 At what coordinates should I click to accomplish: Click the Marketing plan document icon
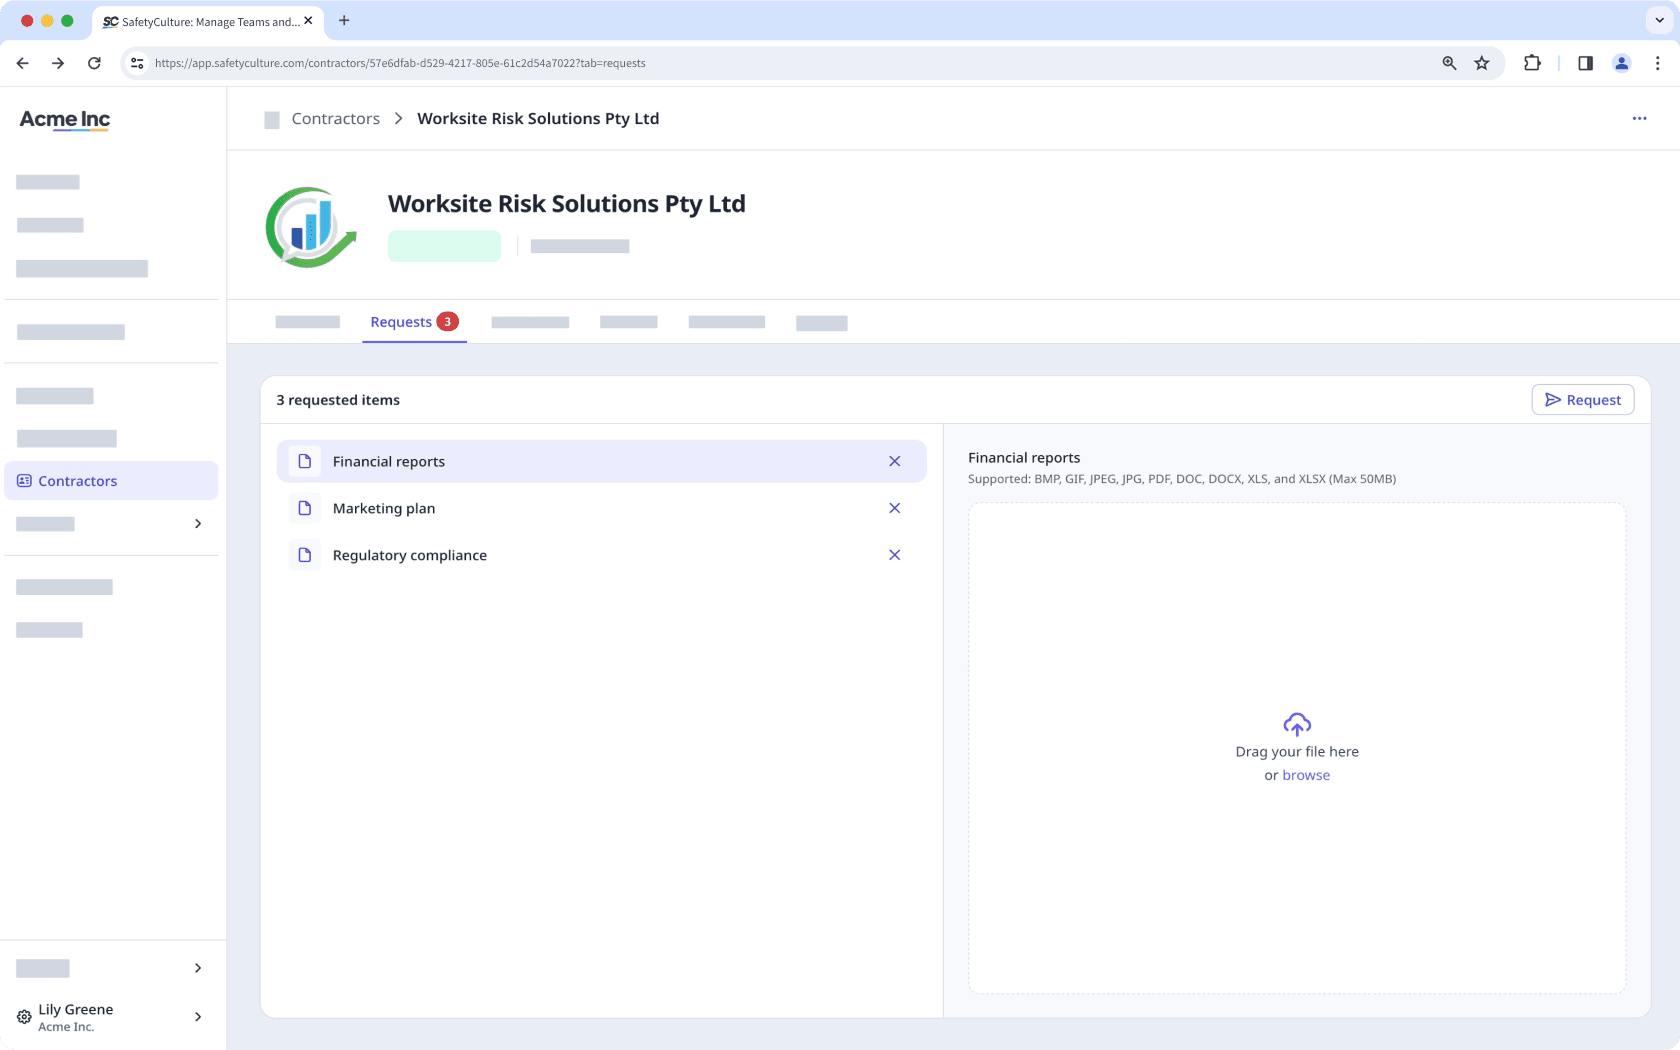tap(305, 508)
